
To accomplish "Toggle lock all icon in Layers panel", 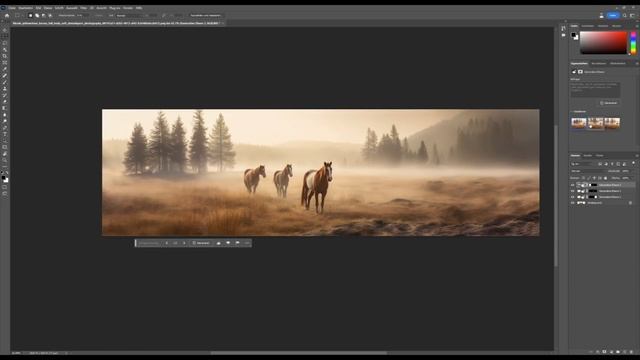I will coord(605,178).
